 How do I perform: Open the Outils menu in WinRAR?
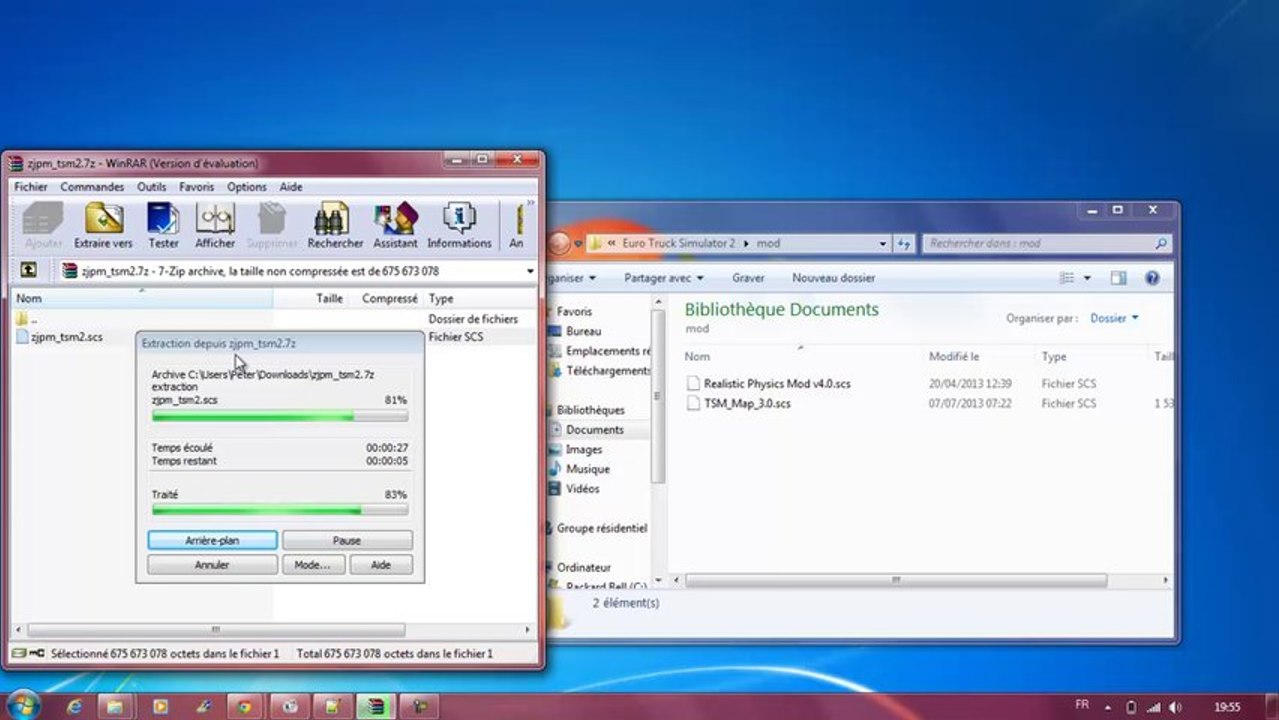pos(152,187)
